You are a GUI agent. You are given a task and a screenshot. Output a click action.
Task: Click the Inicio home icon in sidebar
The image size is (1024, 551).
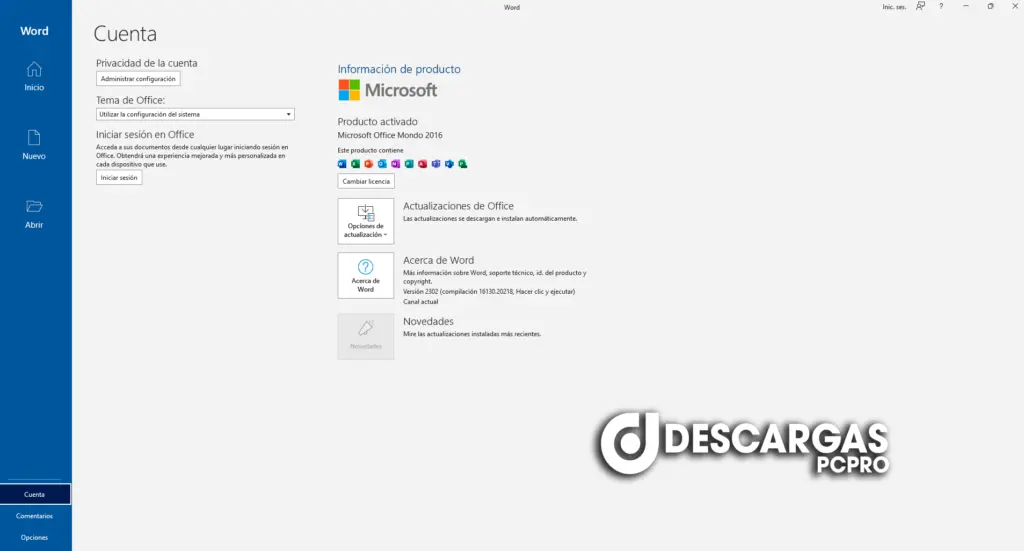[x=34, y=69]
